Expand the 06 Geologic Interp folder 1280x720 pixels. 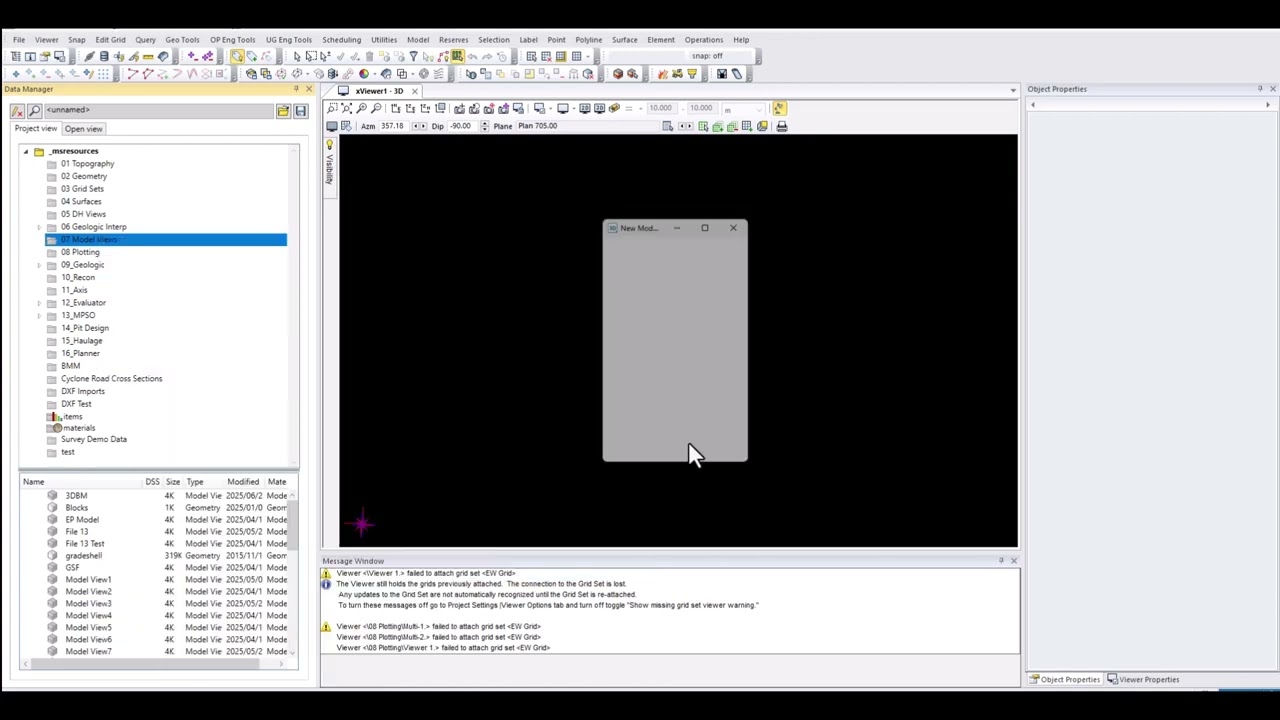pos(39,227)
